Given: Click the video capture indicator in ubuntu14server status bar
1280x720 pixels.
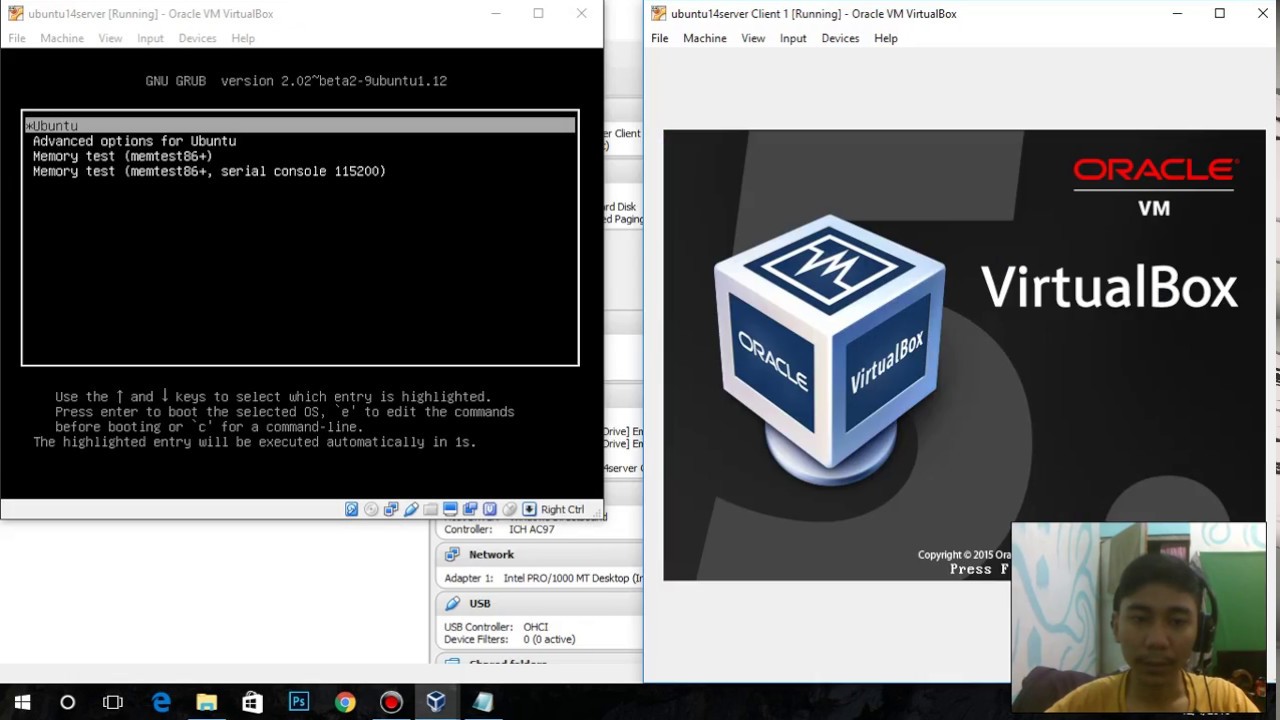Looking at the screenshot, I should click(x=470, y=509).
